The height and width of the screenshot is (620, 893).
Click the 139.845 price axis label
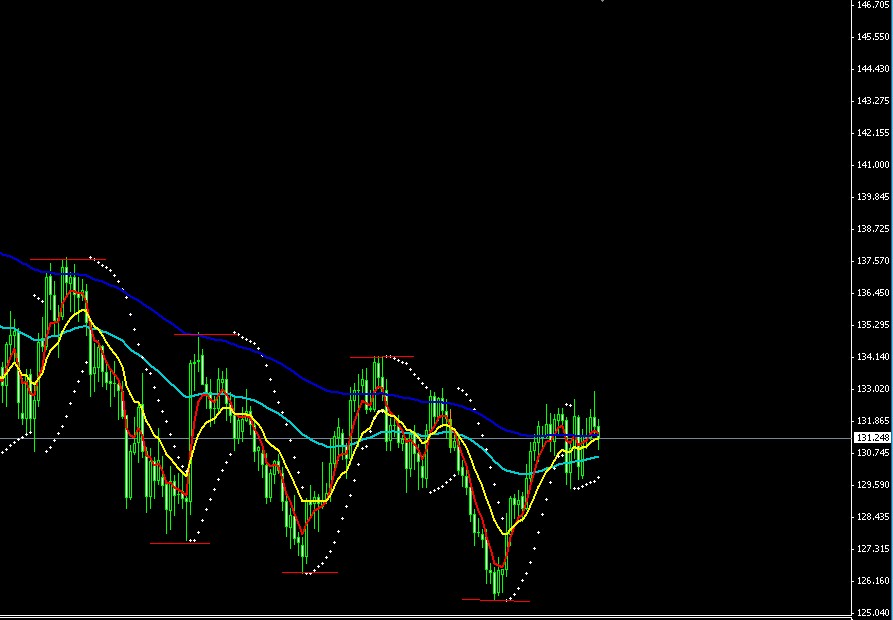click(x=873, y=196)
